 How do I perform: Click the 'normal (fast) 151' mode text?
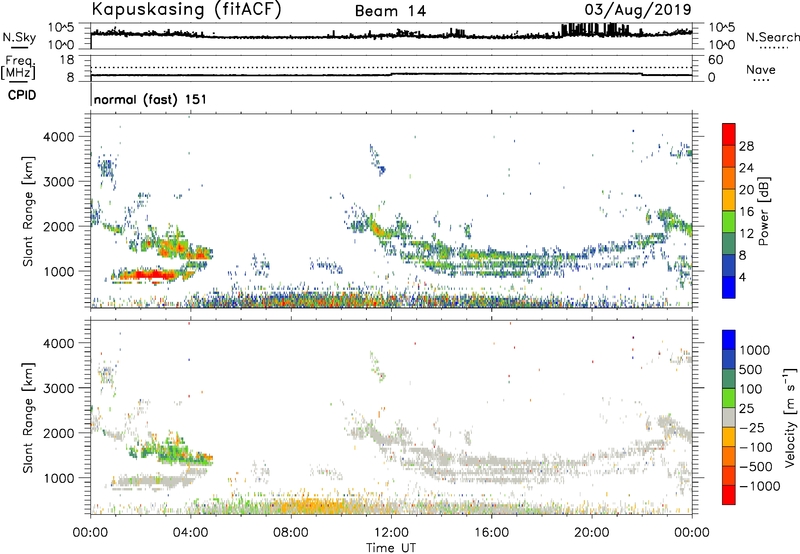(150, 99)
